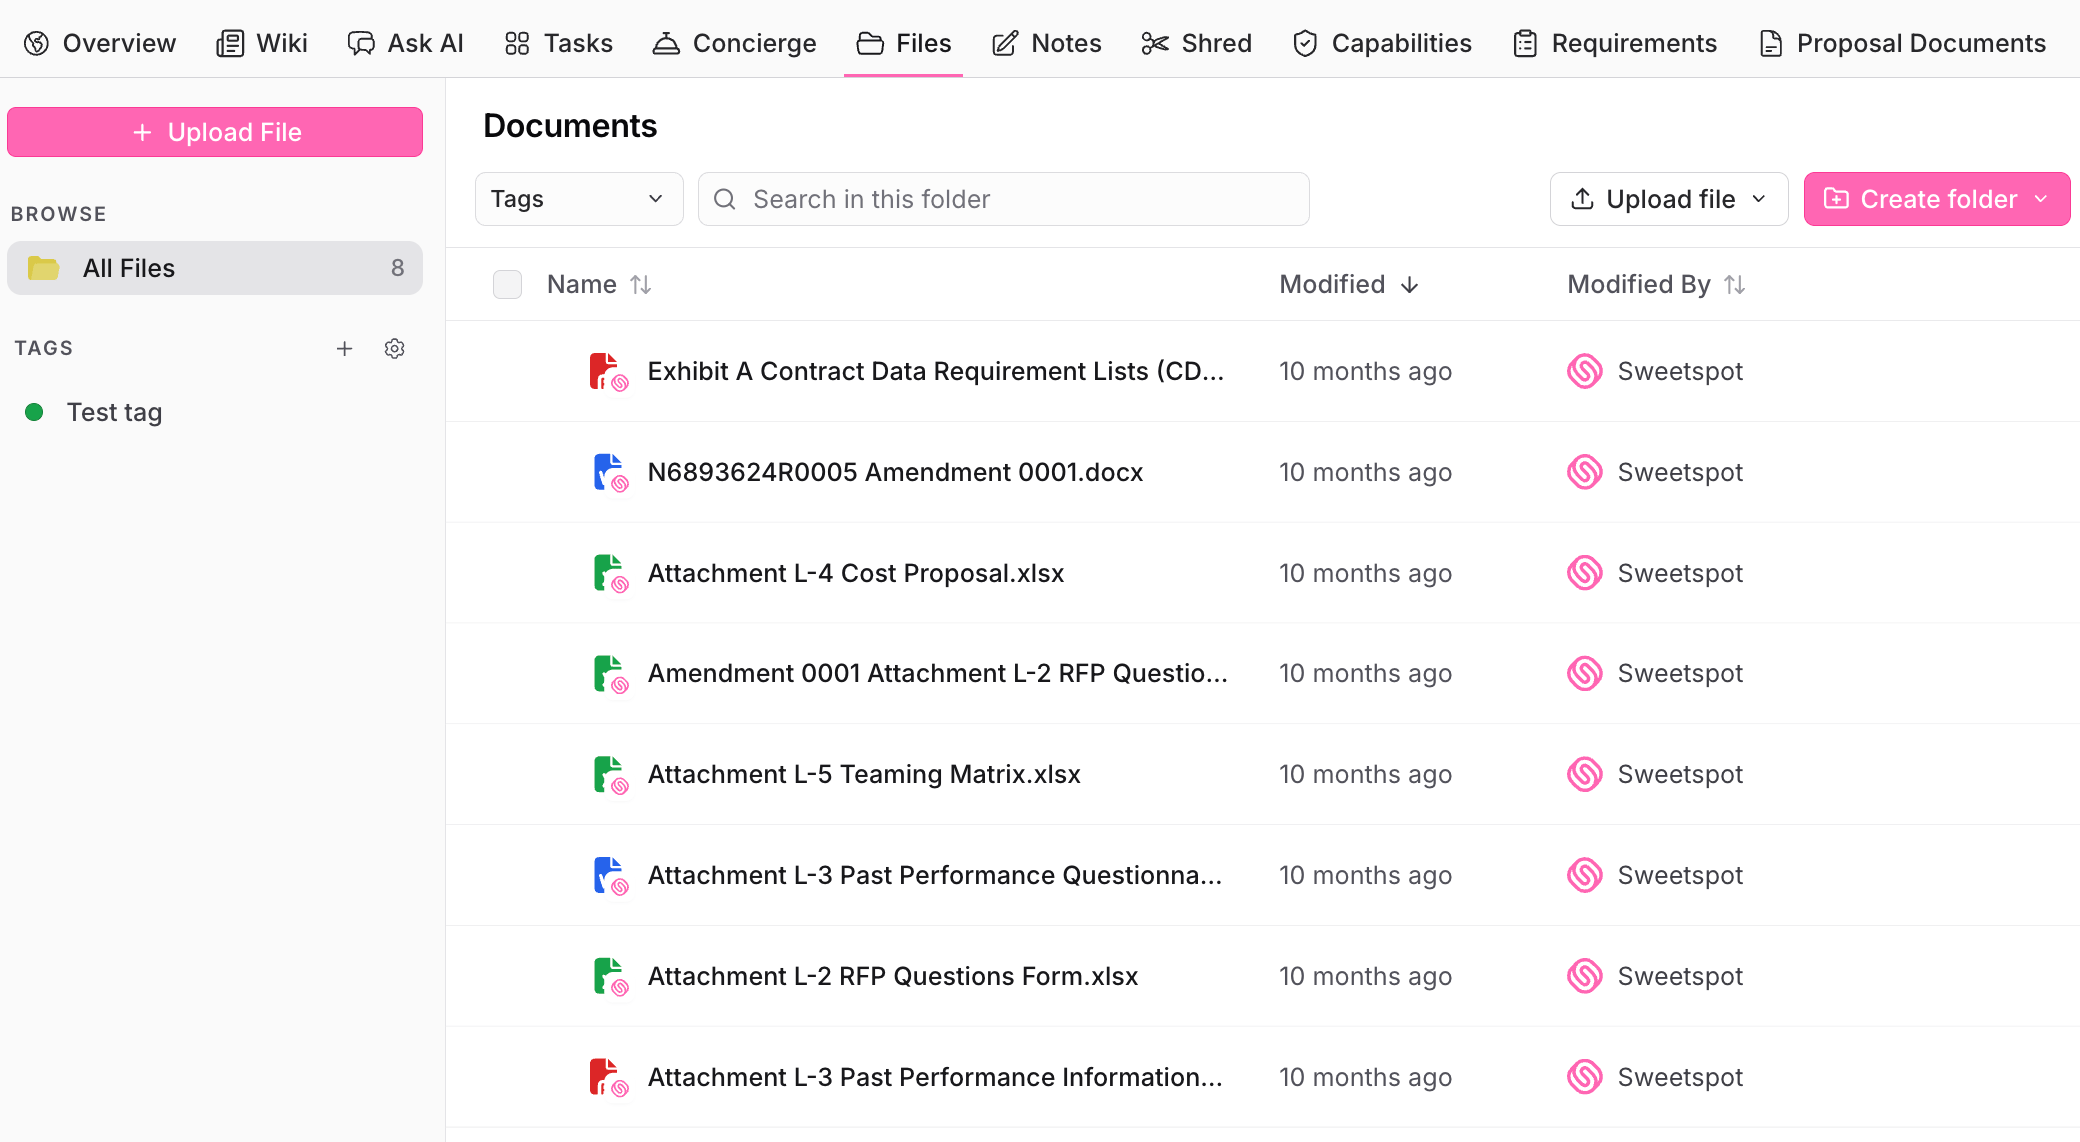
Task: Click the Exhibit A PDF file icon
Action: [x=608, y=372]
